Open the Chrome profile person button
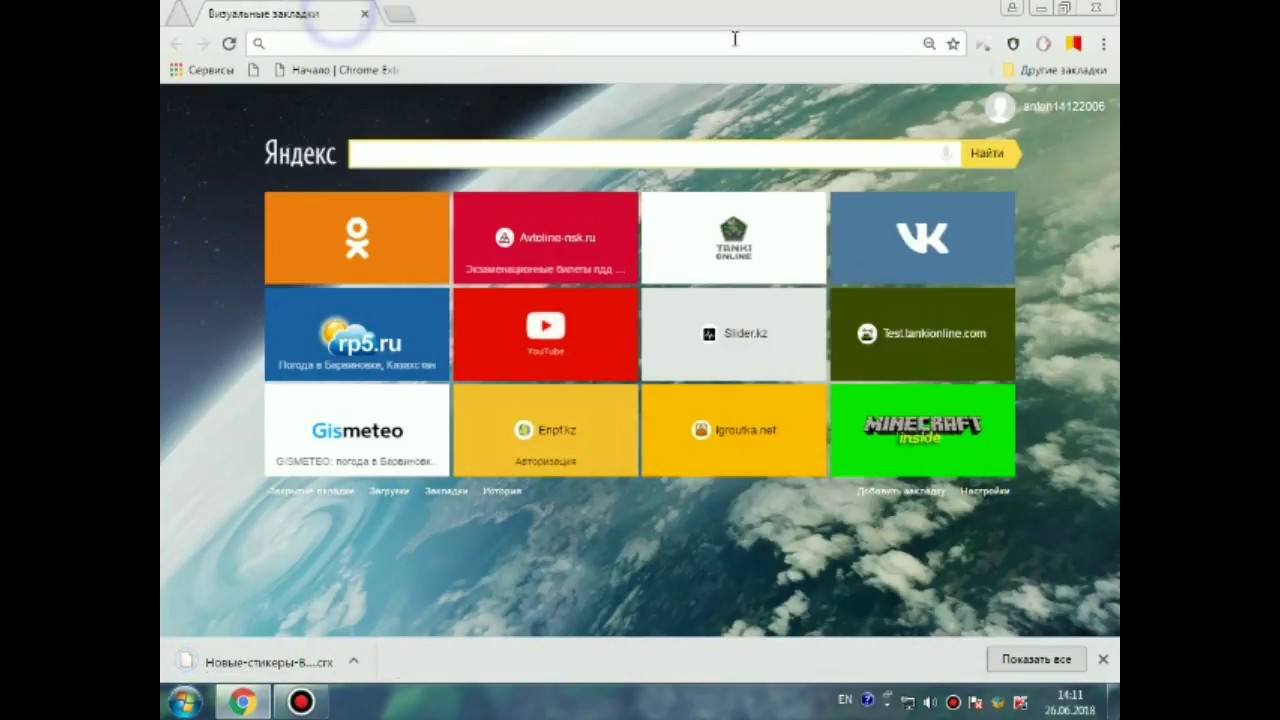Image resolution: width=1280 pixels, height=720 pixels. click(1012, 8)
